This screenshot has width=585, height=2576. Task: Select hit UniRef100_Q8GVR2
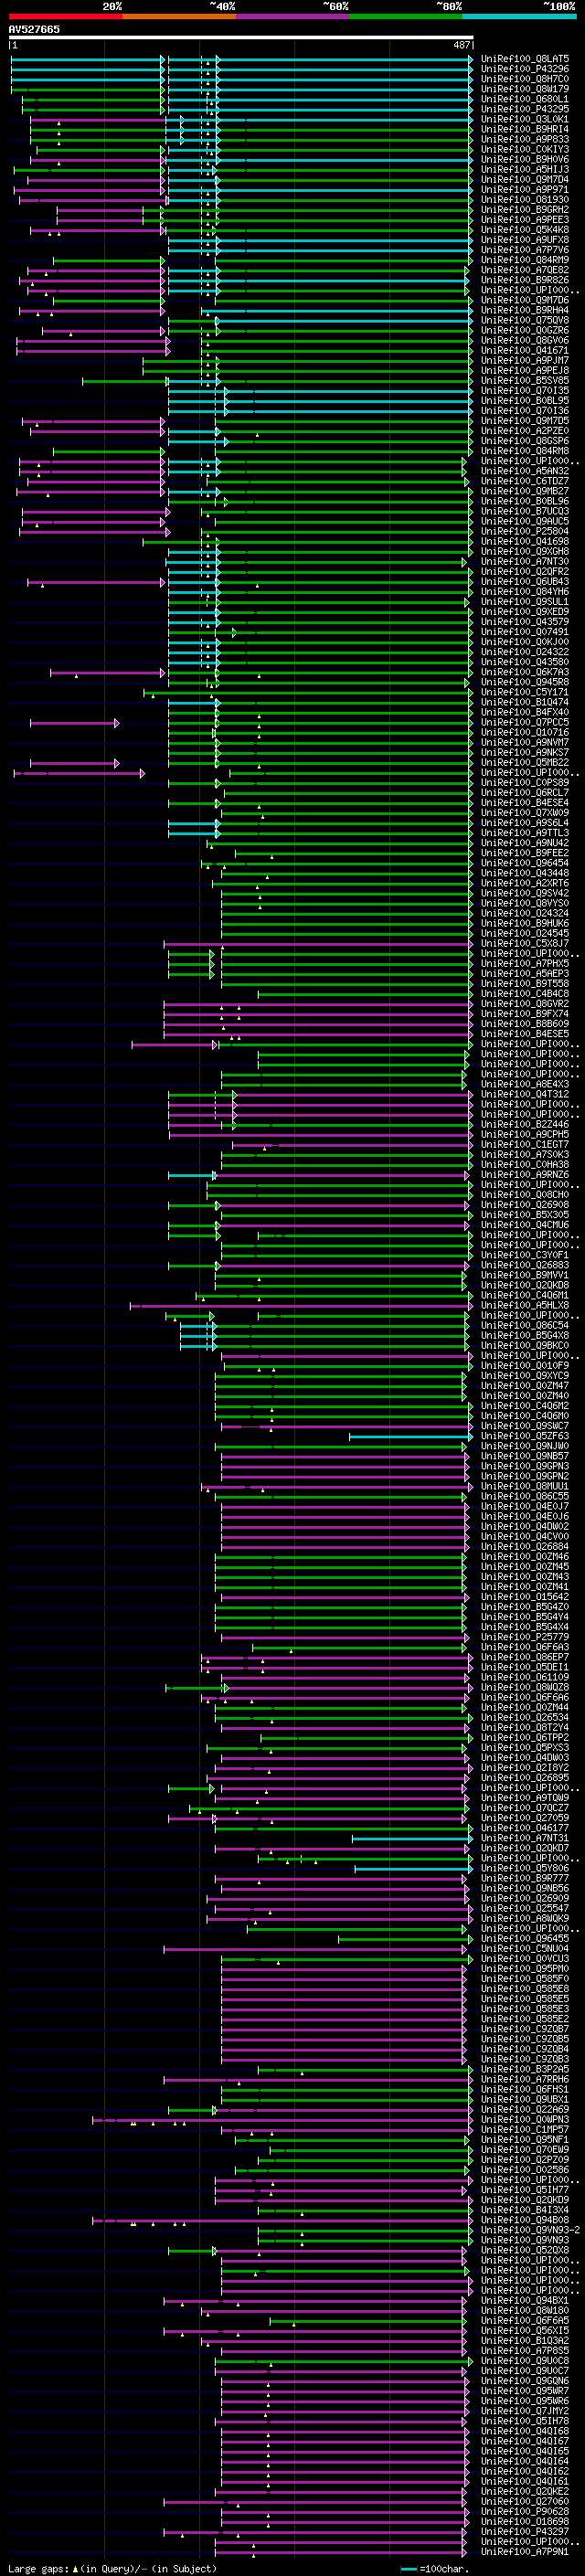pyautogui.click(x=525, y=1004)
